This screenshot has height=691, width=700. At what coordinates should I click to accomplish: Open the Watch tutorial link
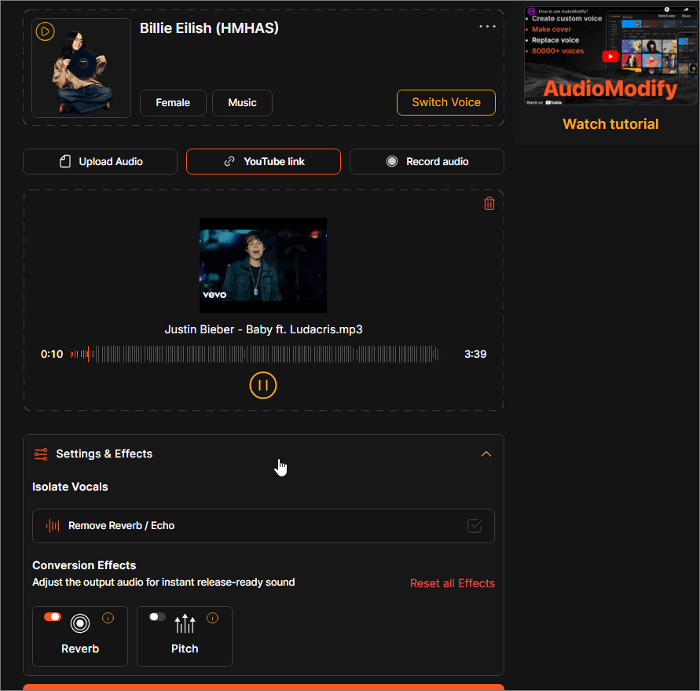(610, 124)
